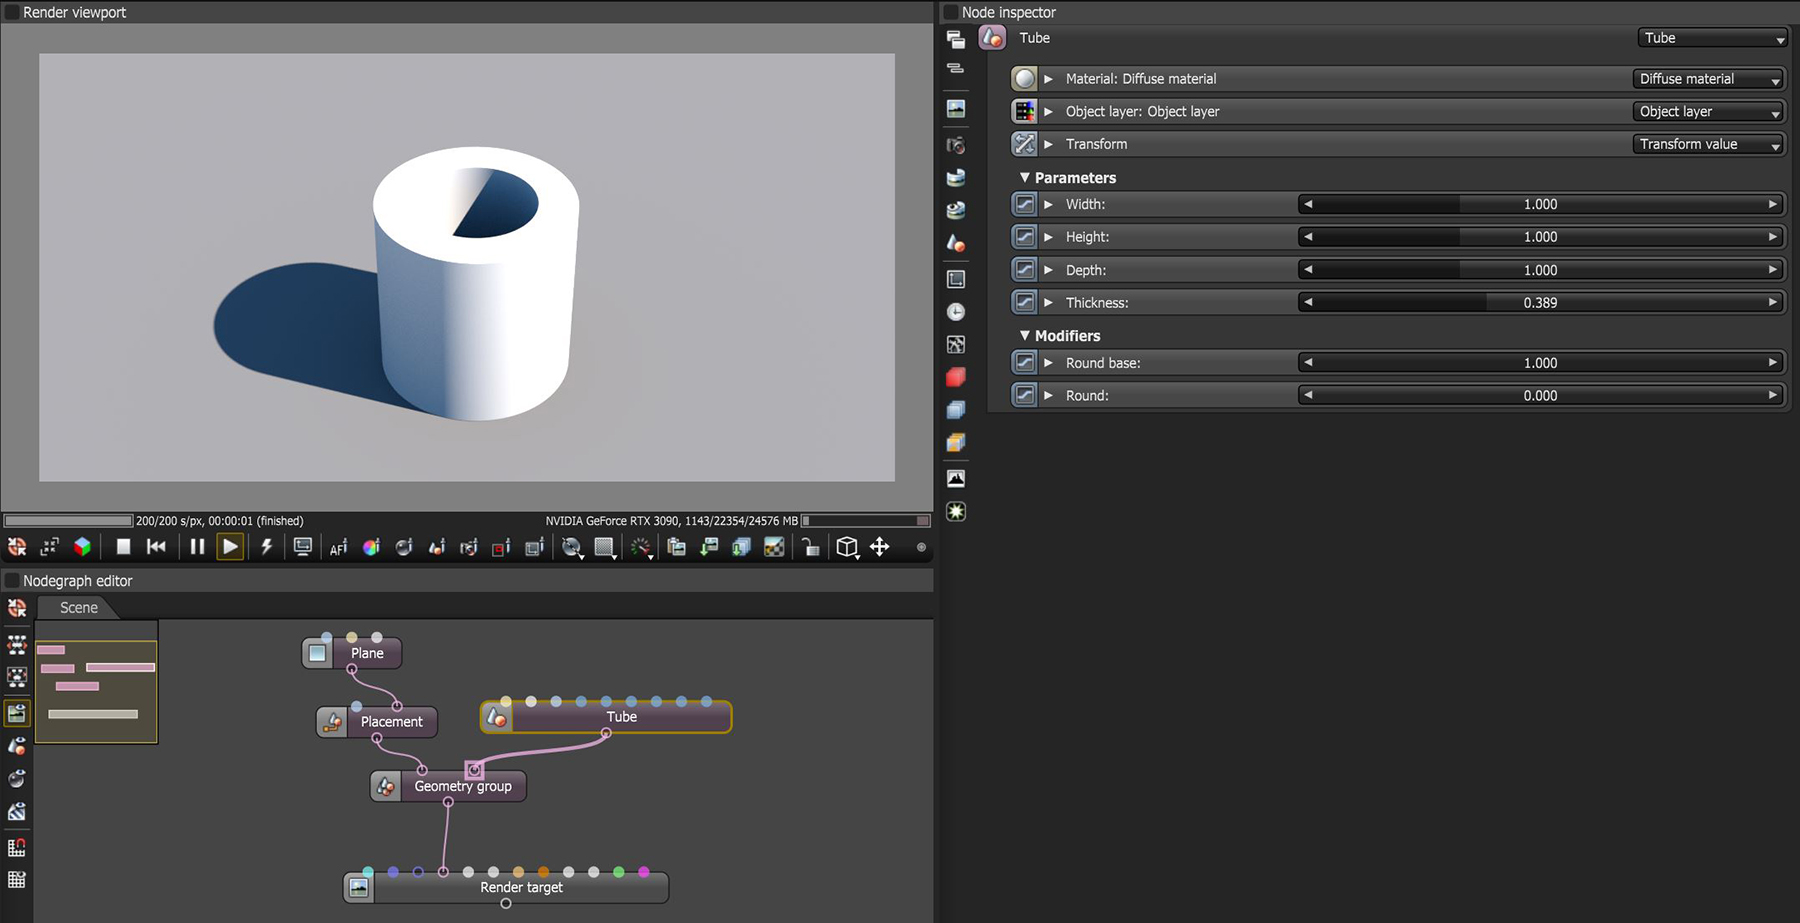Click the play render button
The height and width of the screenshot is (923, 1800).
point(230,547)
